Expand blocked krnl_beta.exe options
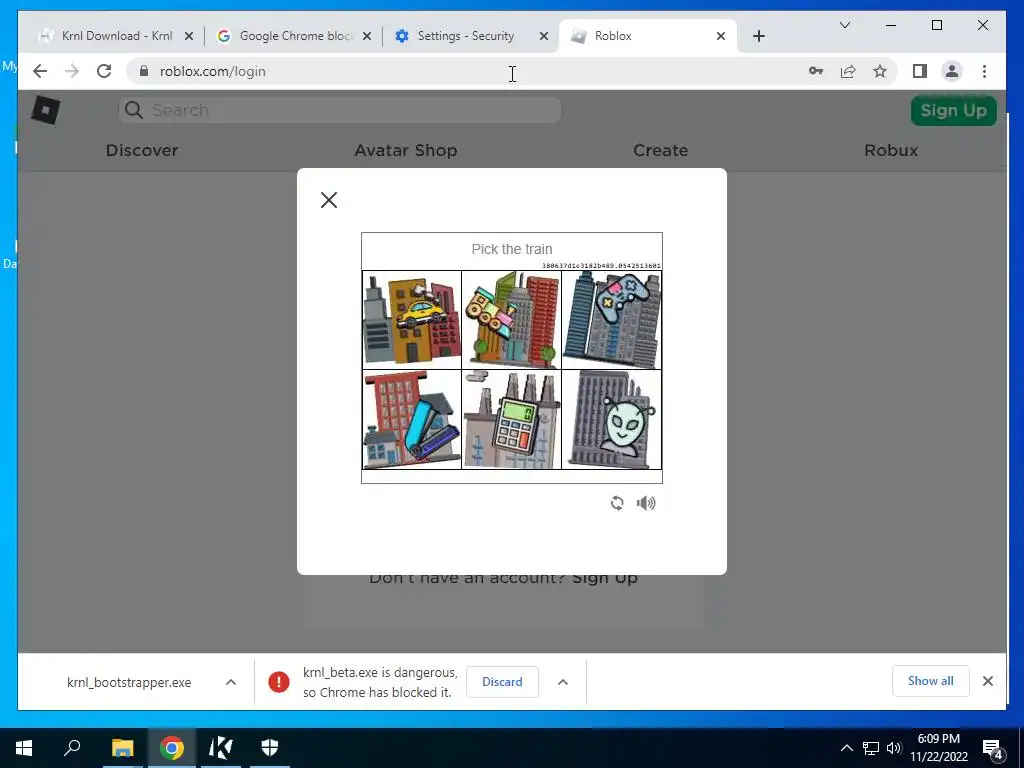 pos(562,682)
